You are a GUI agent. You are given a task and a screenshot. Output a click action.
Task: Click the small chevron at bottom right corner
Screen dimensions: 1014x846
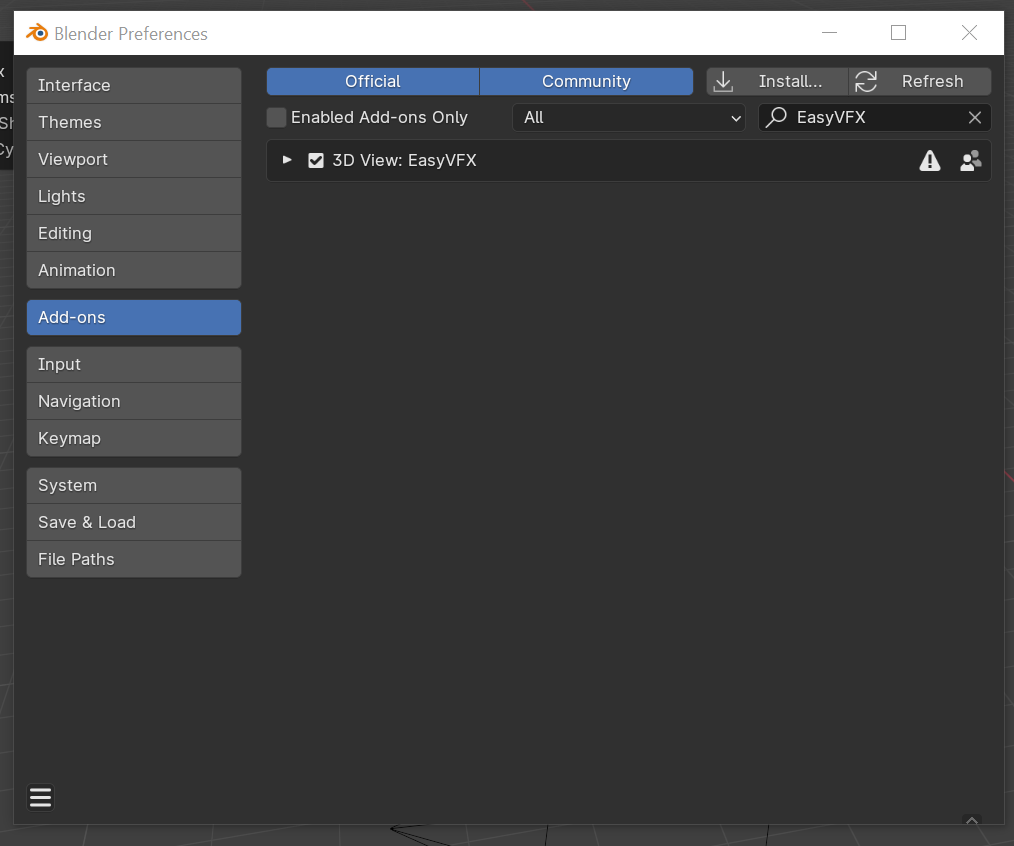[971, 820]
